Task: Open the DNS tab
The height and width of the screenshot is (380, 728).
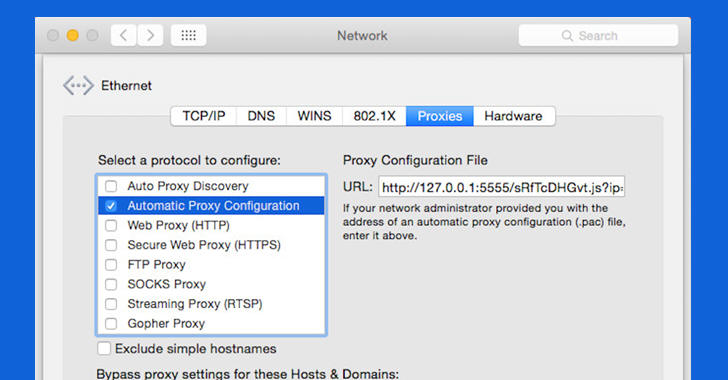Action: coord(261,116)
